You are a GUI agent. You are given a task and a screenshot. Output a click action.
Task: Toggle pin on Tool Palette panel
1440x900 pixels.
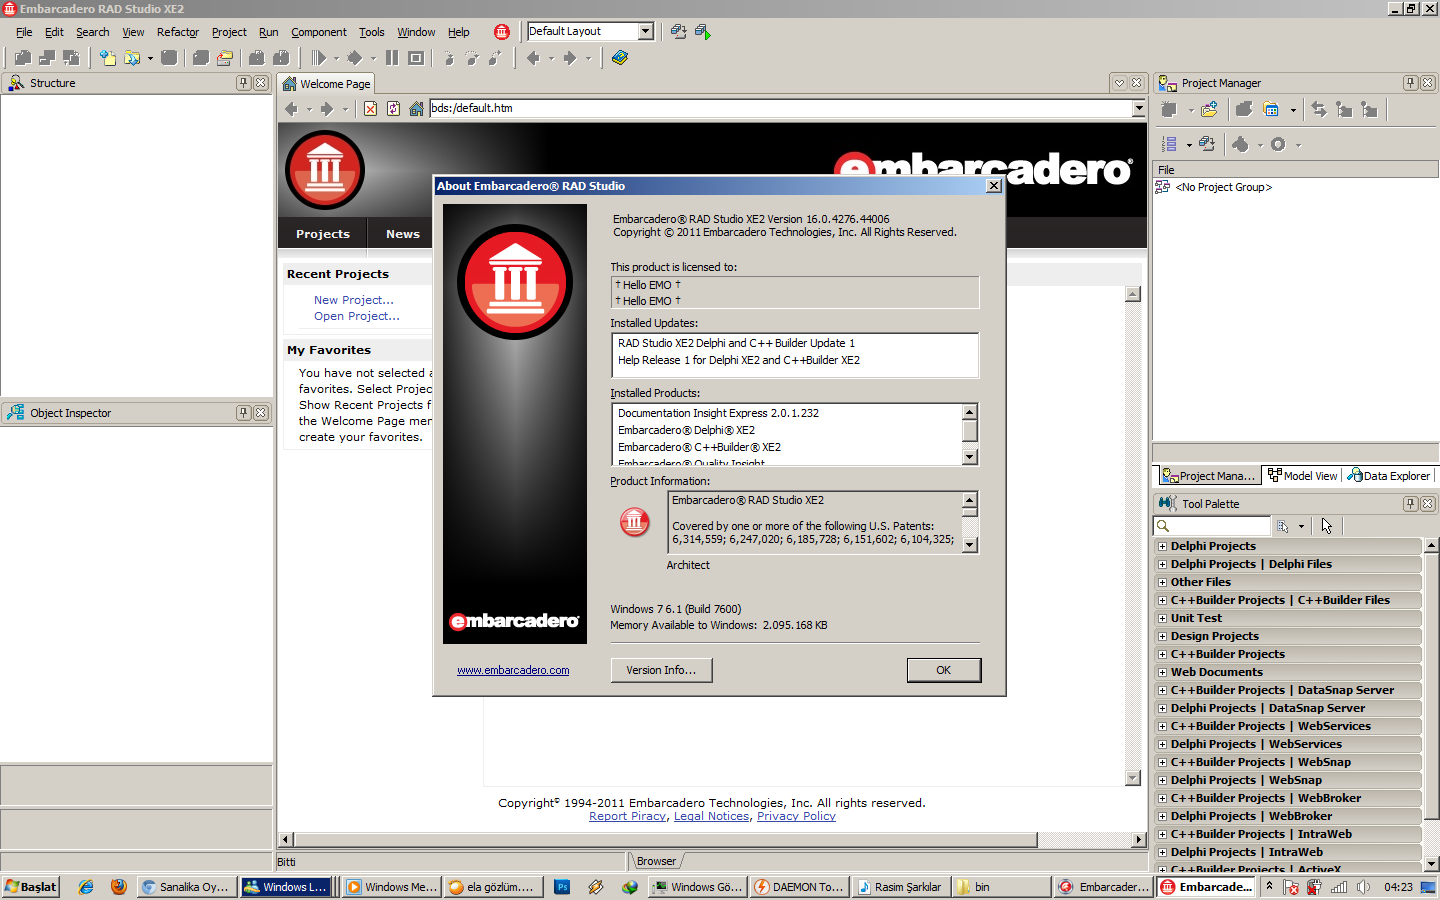[1410, 504]
